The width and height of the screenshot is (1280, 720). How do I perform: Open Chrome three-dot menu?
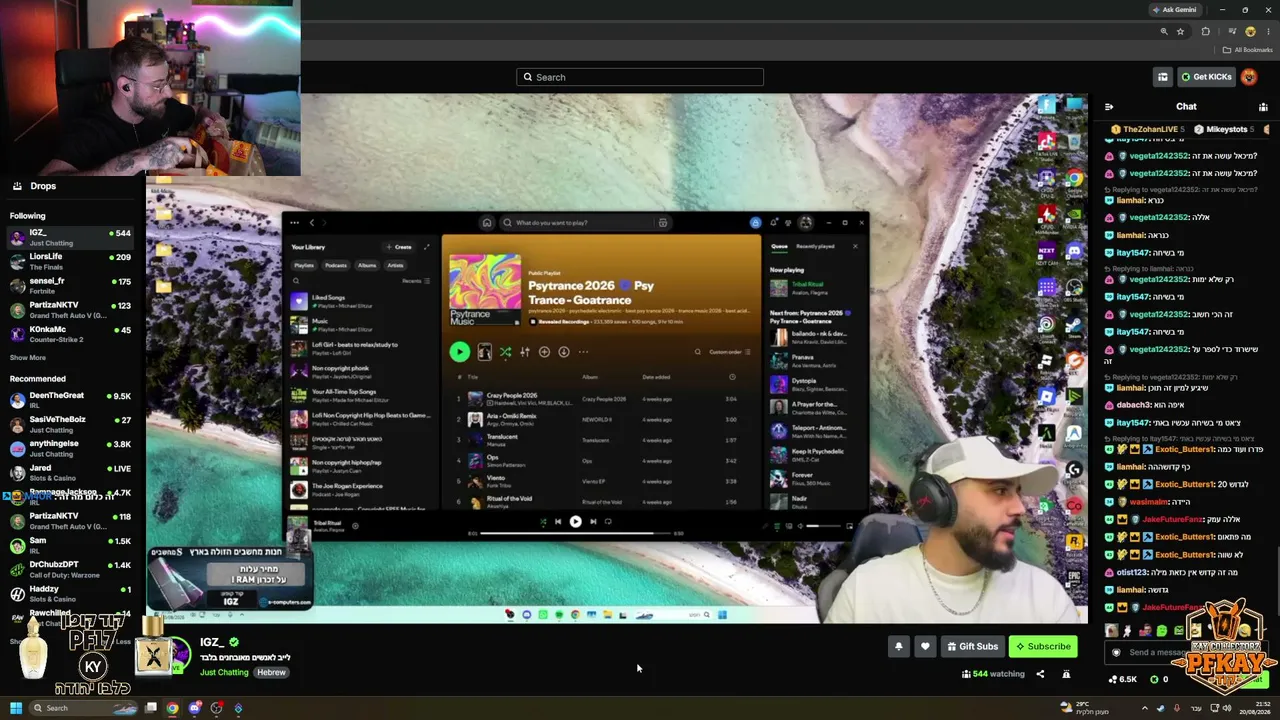click(x=1268, y=31)
